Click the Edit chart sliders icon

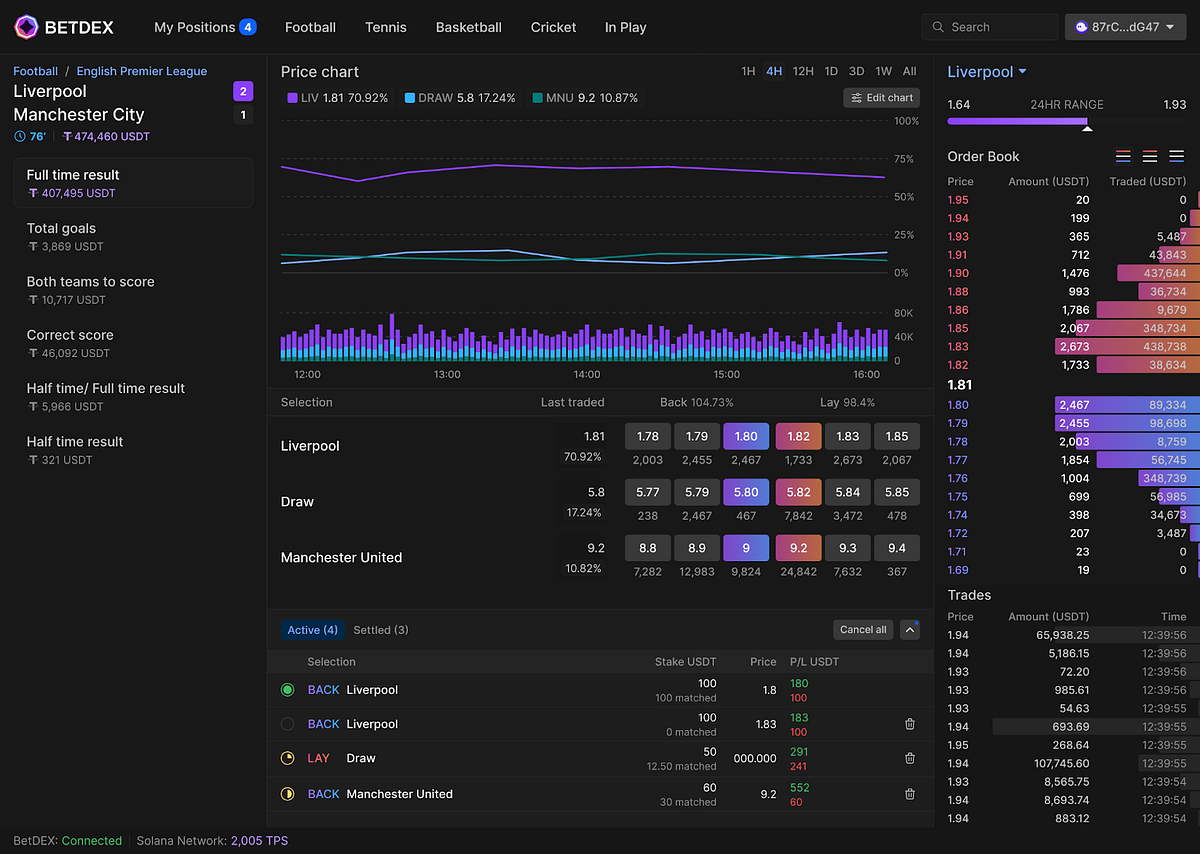[x=857, y=98]
